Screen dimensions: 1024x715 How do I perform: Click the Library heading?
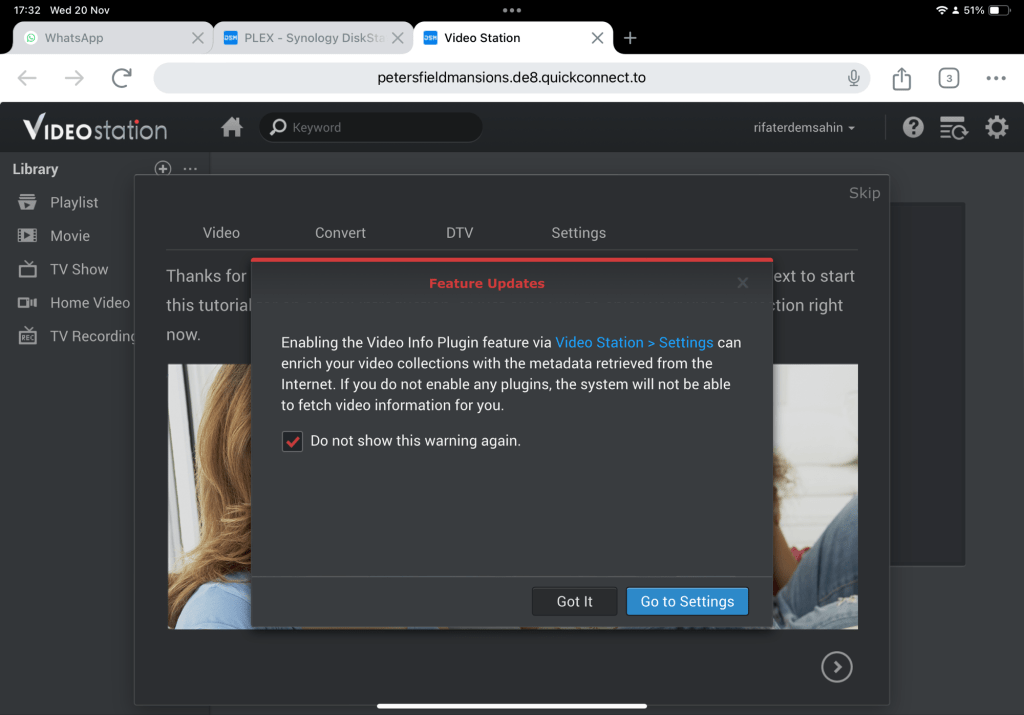(35, 169)
